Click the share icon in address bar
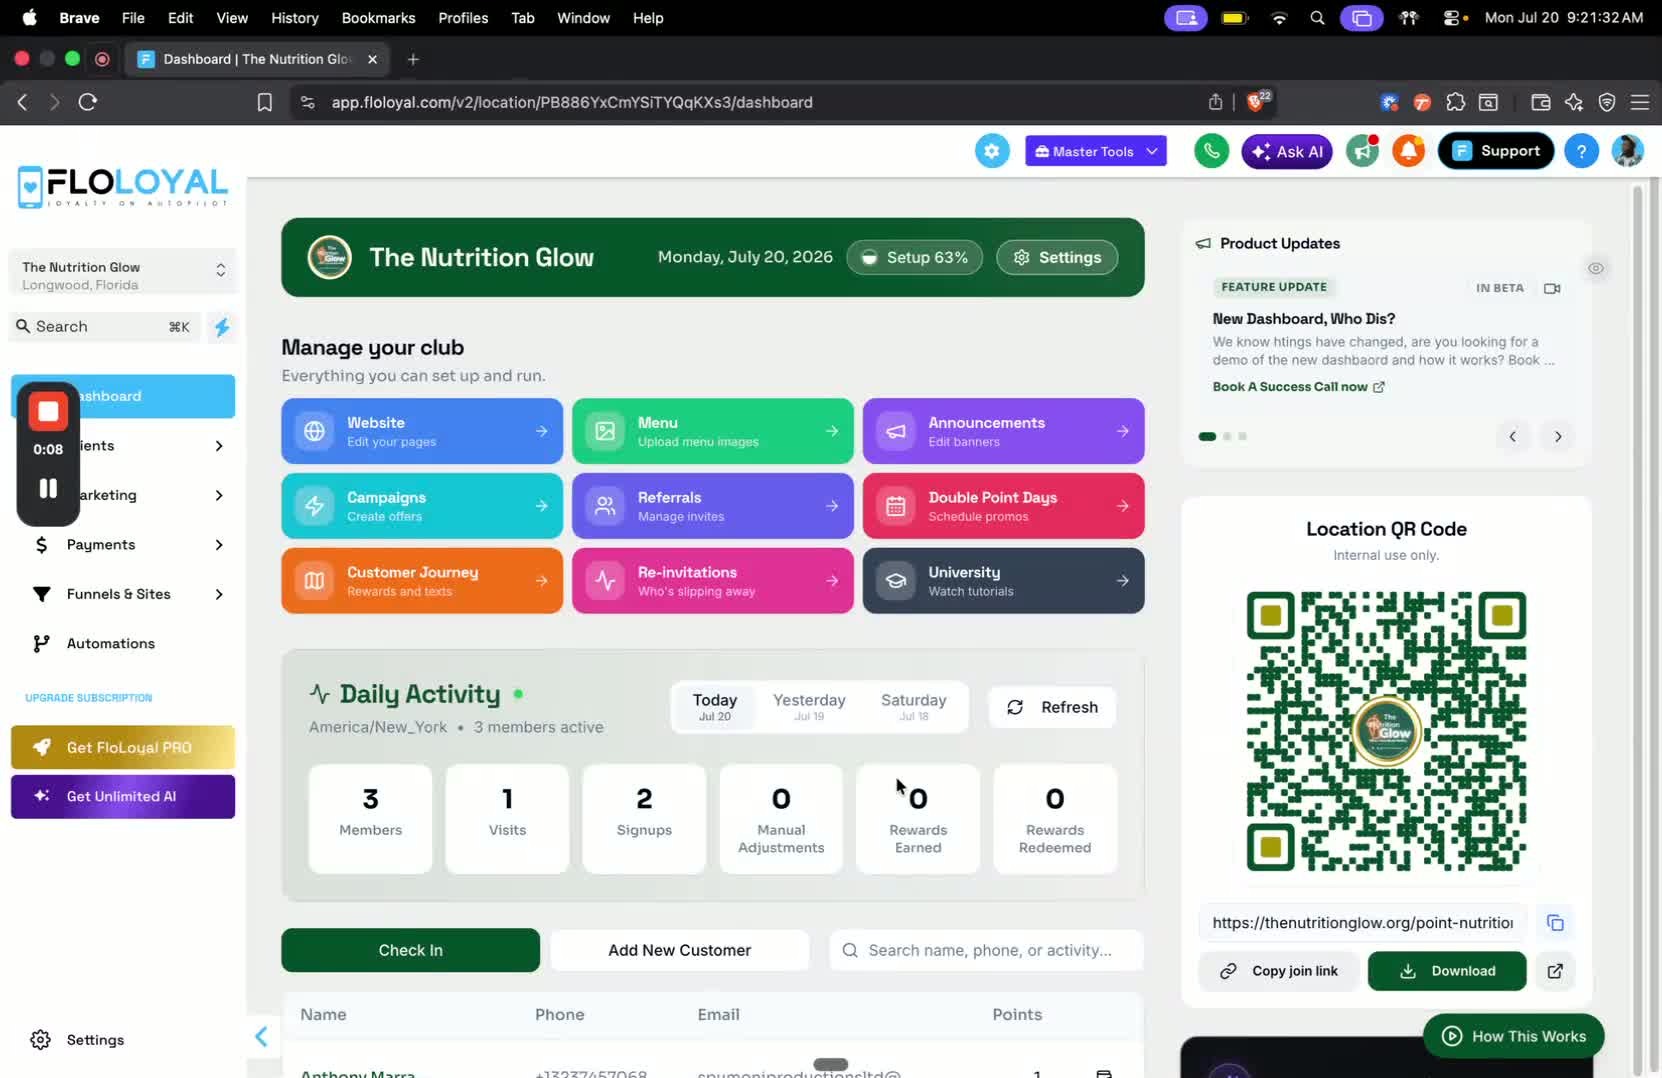The image size is (1662, 1078). pyautogui.click(x=1215, y=102)
